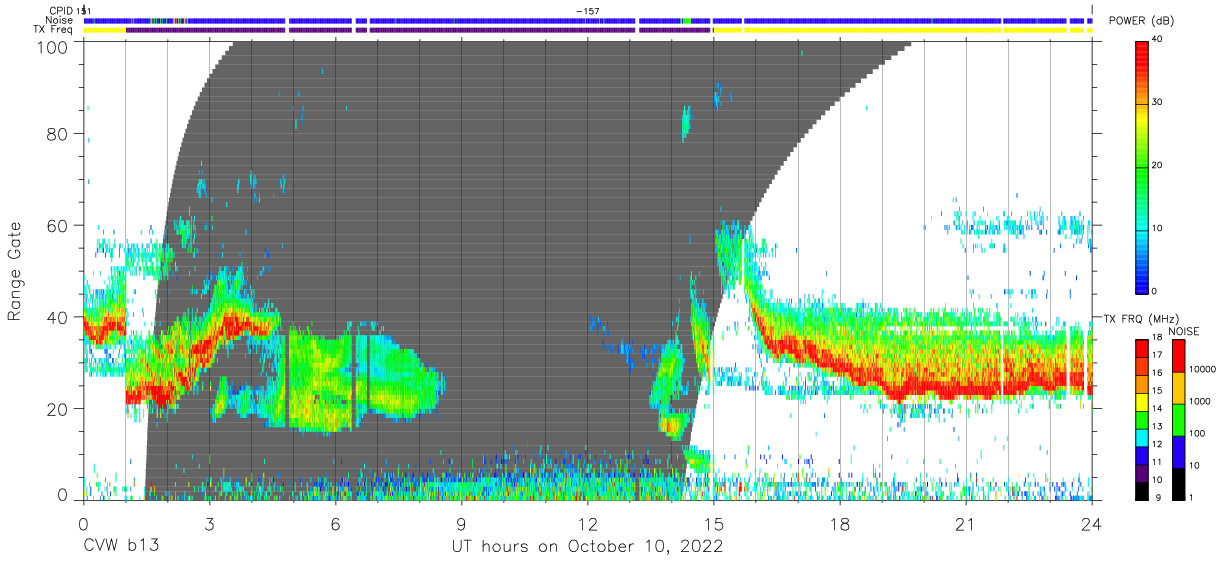The width and height of the screenshot is (1228, 567).
Task: Click the blue segment of the NOISE colorbar
Action: (1178, 452)
